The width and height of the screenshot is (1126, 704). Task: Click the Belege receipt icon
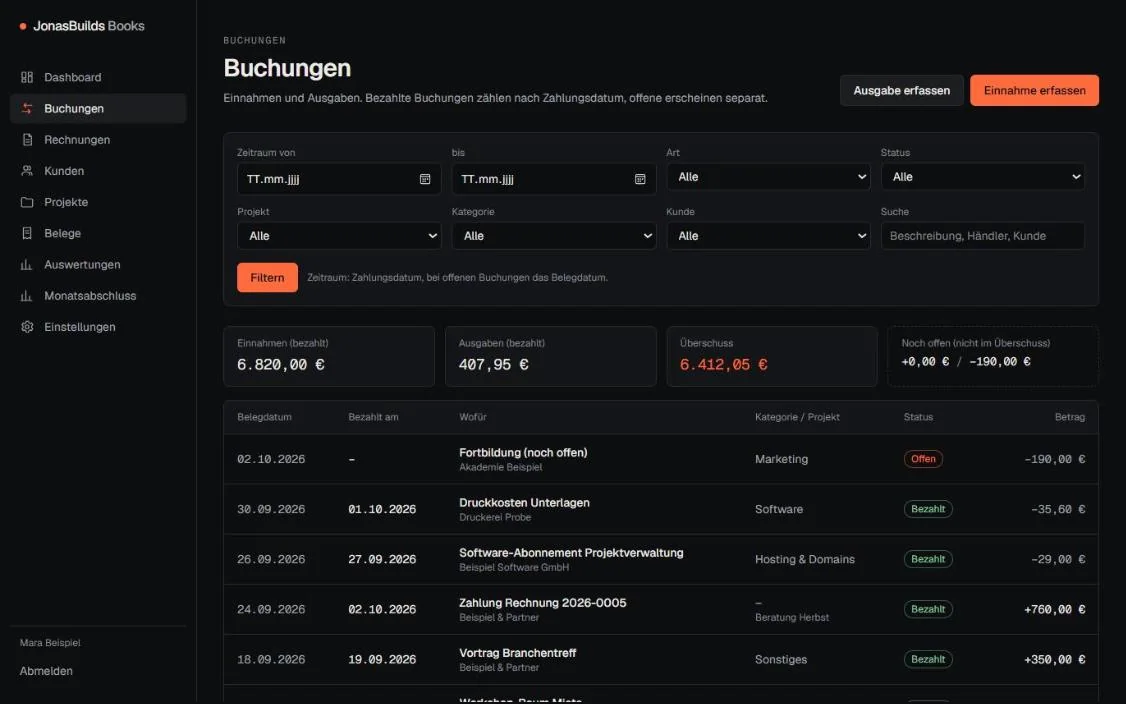point(27,233)
